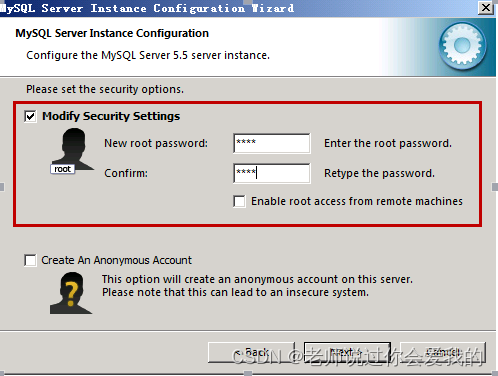The image size is (498, 376).
Task: Close the wizard window with X
Action: [486, 8]
